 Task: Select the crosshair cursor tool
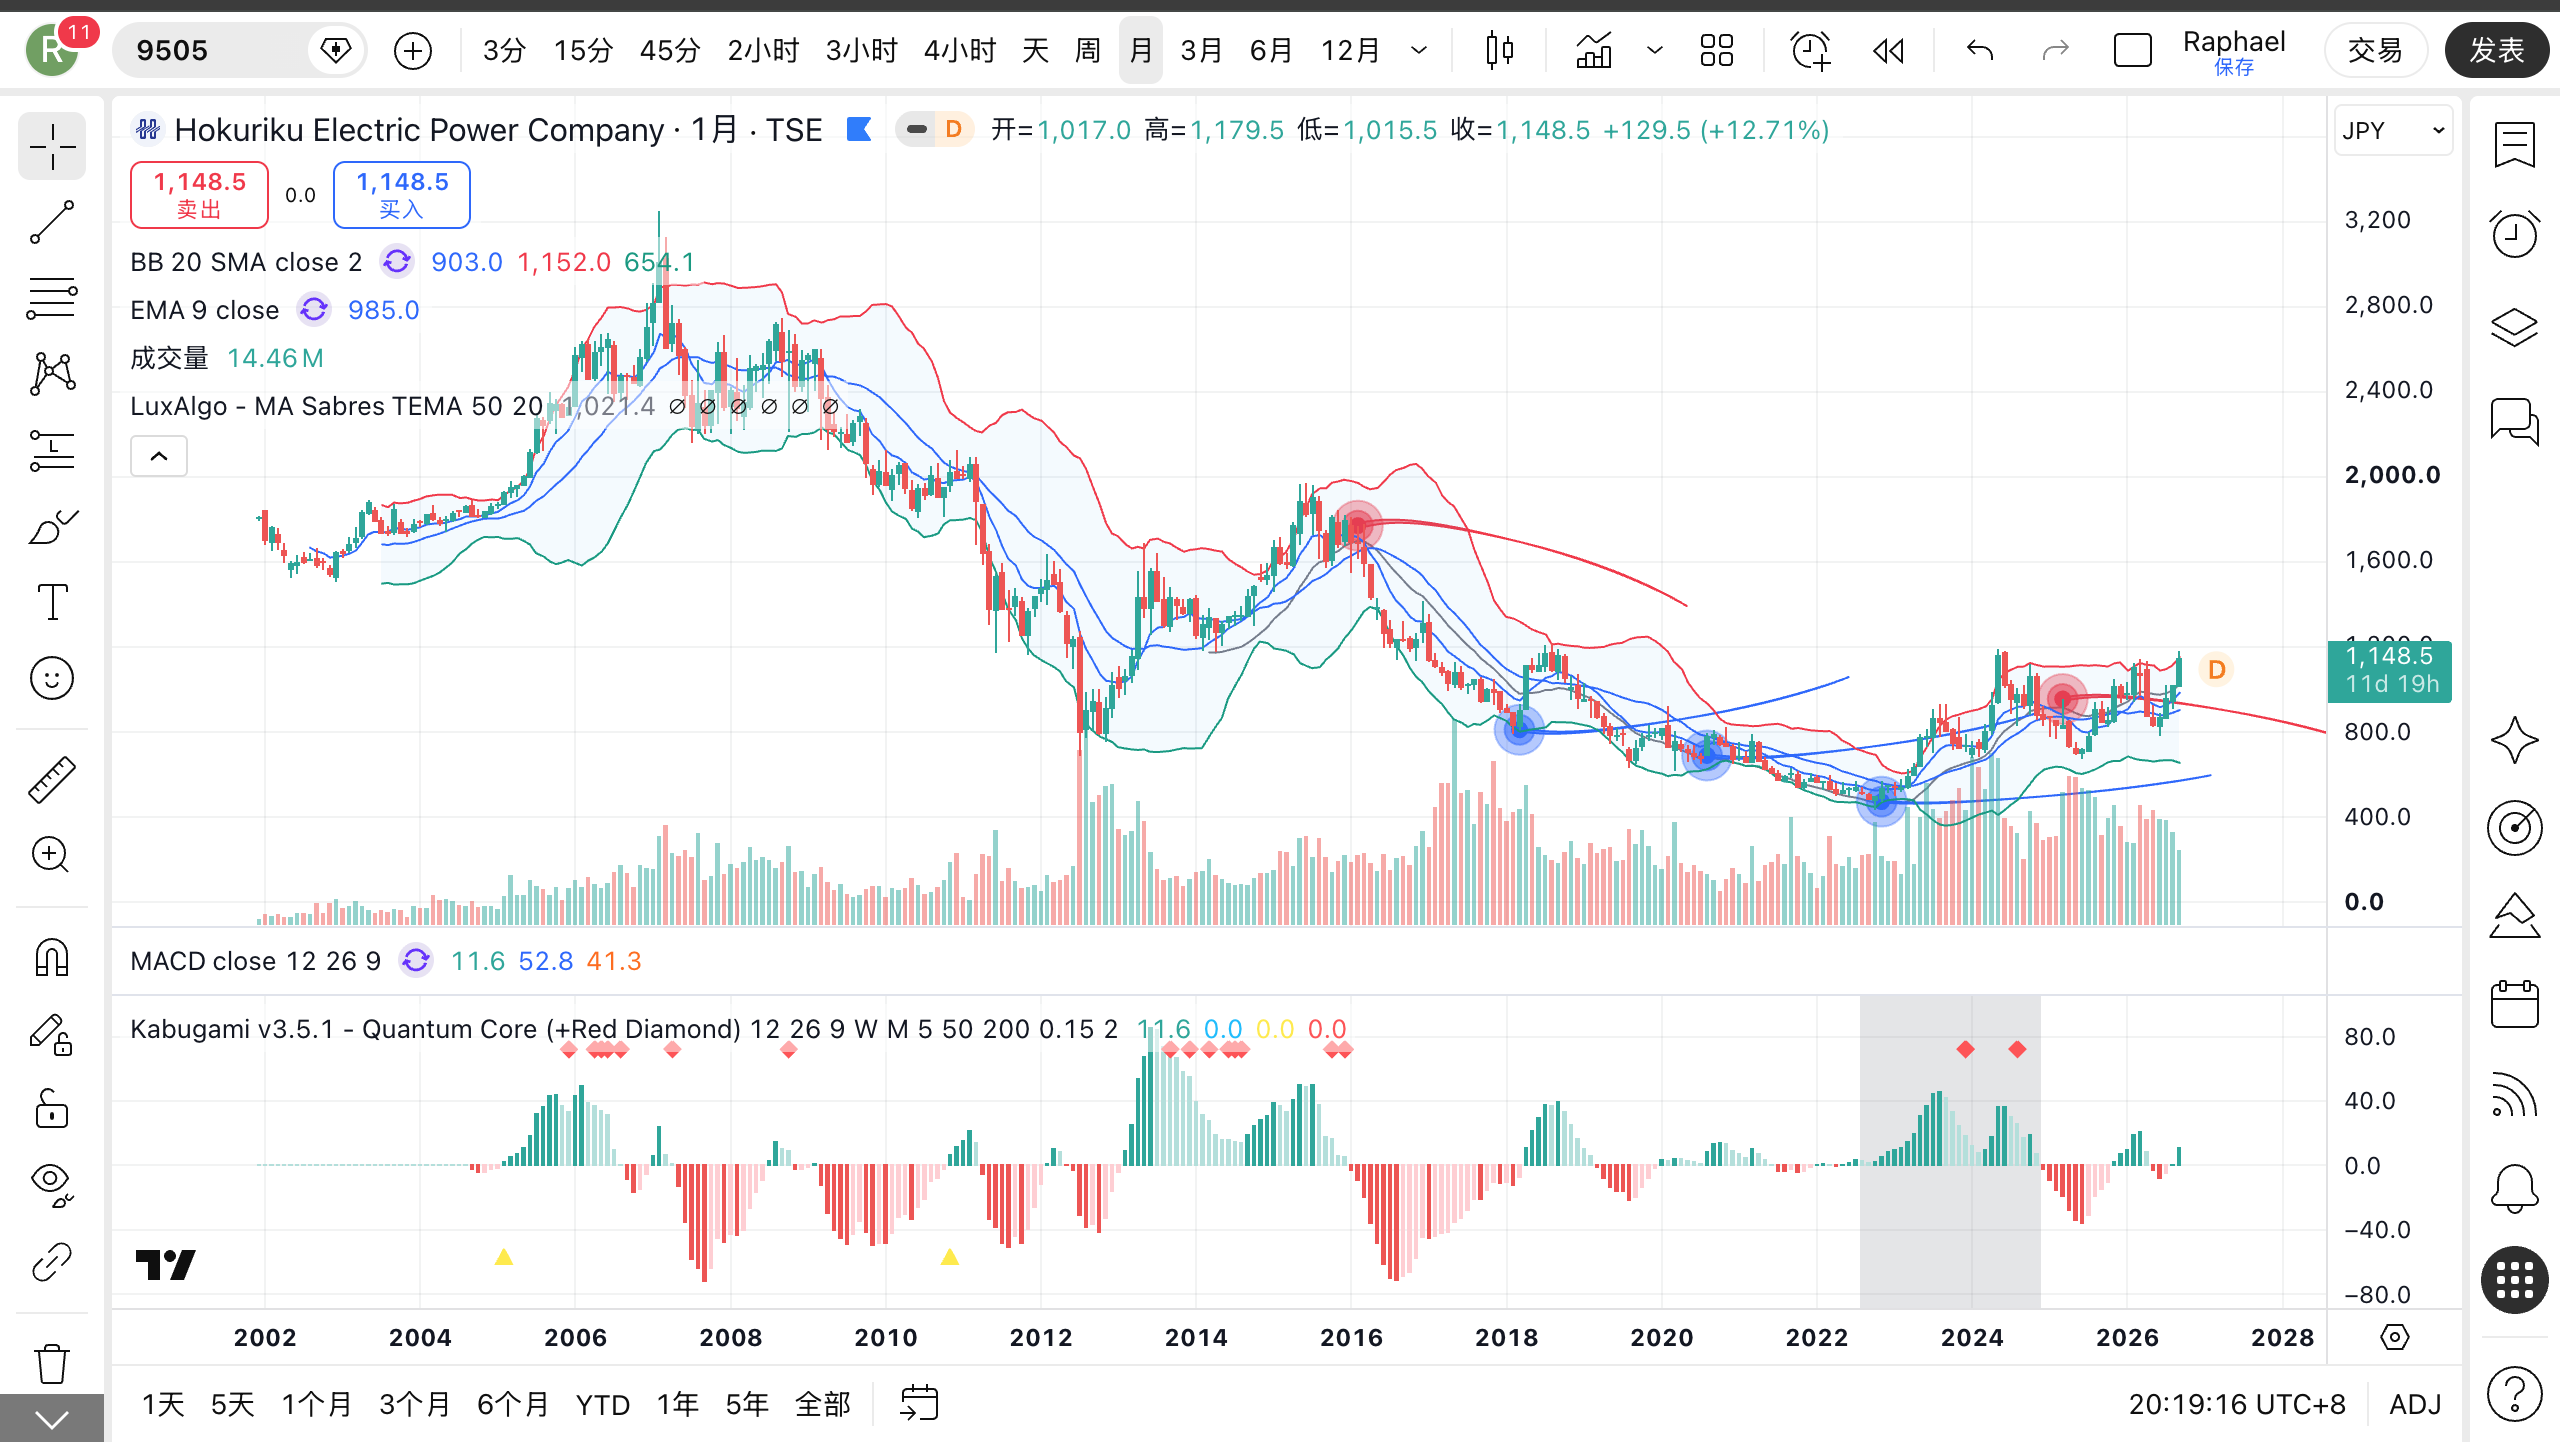click(x=52, y=148)
